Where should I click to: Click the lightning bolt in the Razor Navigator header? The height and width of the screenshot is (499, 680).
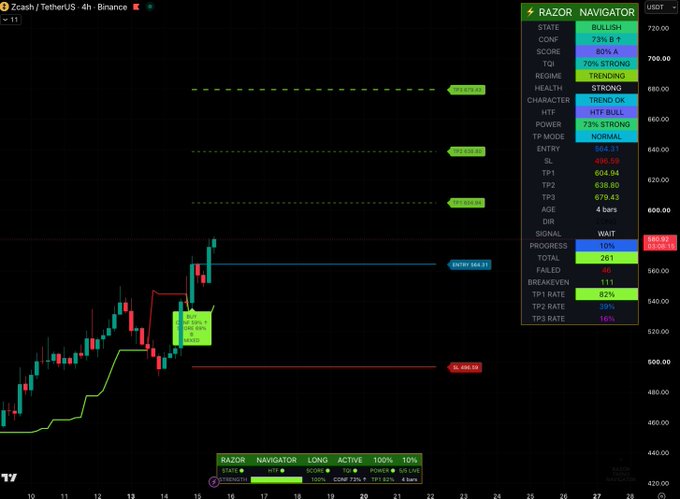click(530, 12)
